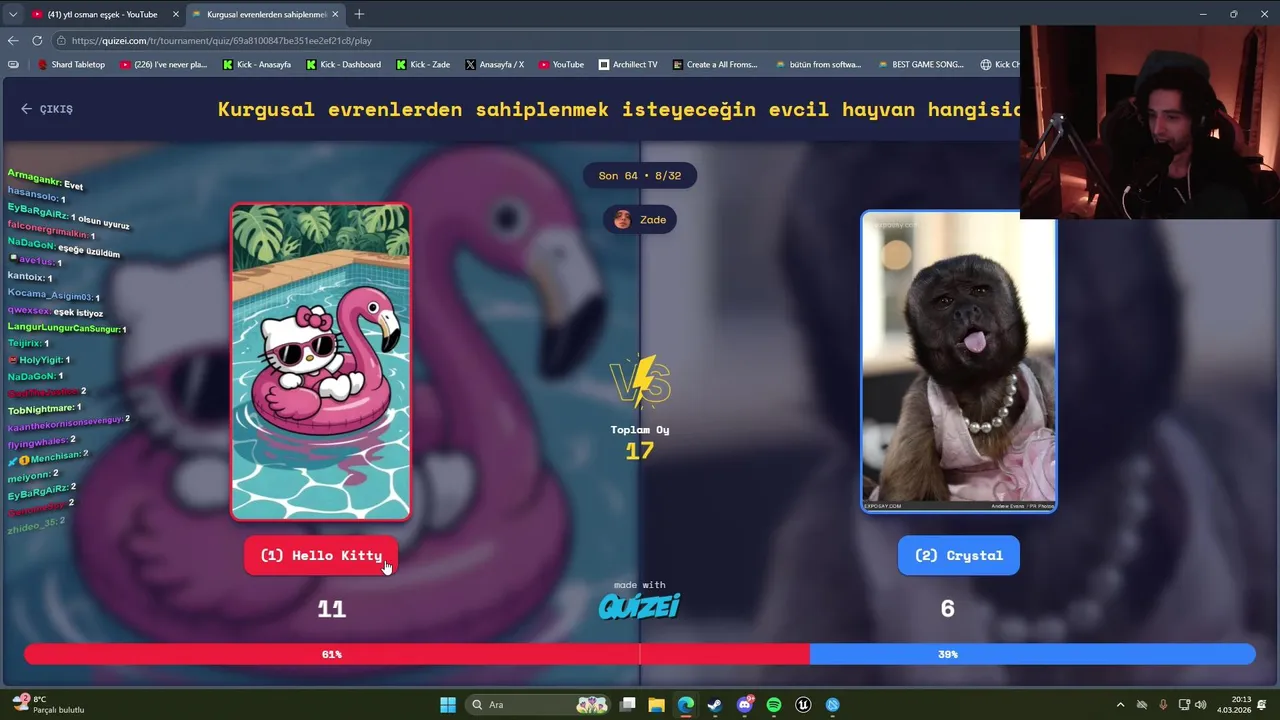Close the YouTube browser tab
This screenshot has height=720, width=1280.
(x=176, y=14)
